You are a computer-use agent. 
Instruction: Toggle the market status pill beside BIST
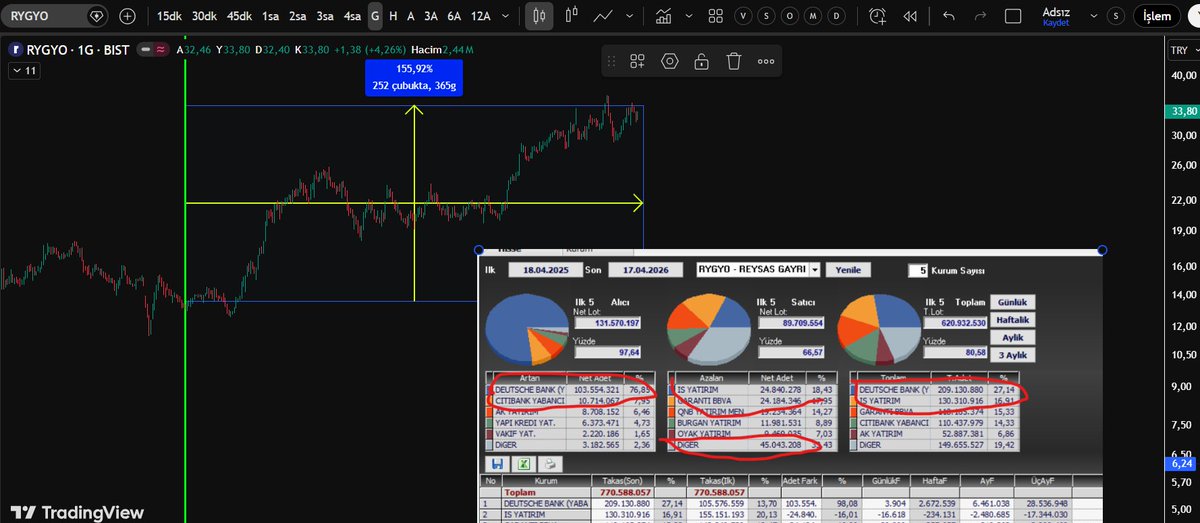[x=152, y=49]
